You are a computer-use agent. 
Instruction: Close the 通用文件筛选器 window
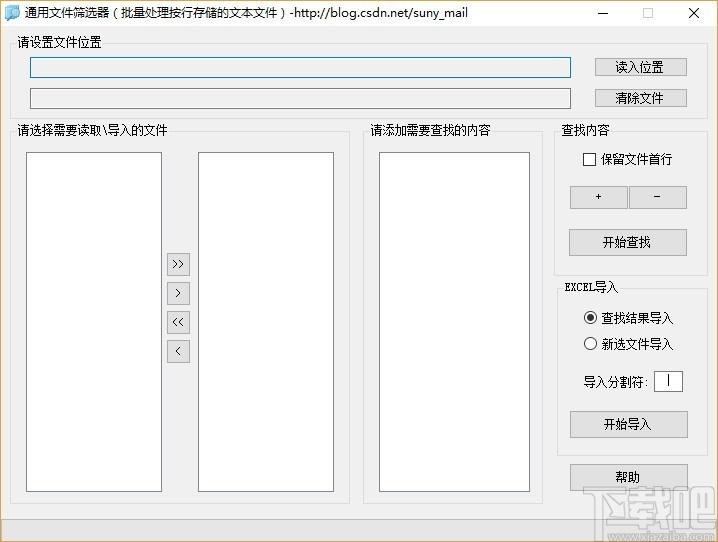point(694,13)
